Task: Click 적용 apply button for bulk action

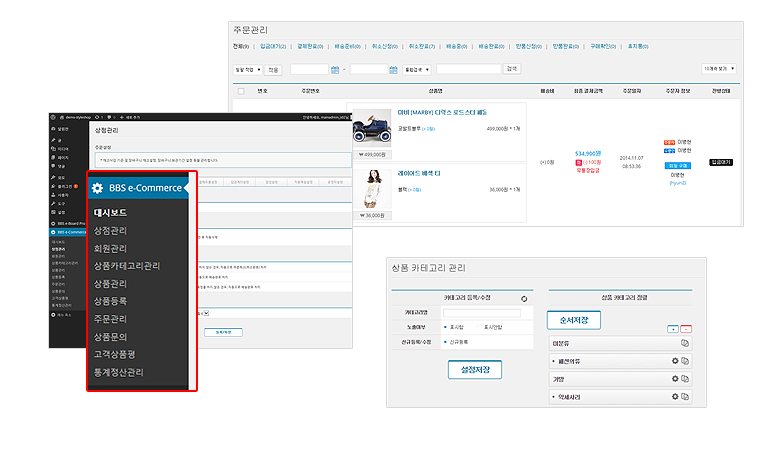Action: (x=273, y=70)
